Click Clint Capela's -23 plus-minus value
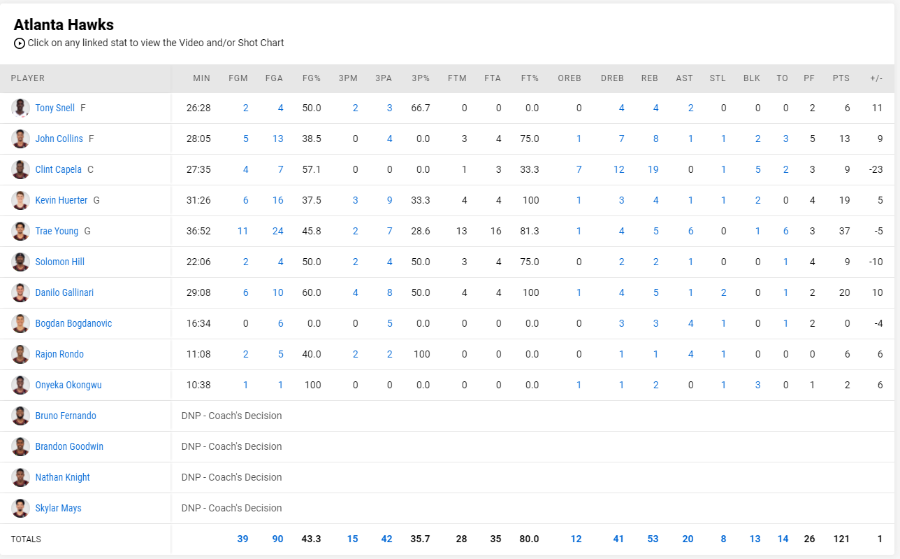 pyautogui.click(x=876, y=170)
